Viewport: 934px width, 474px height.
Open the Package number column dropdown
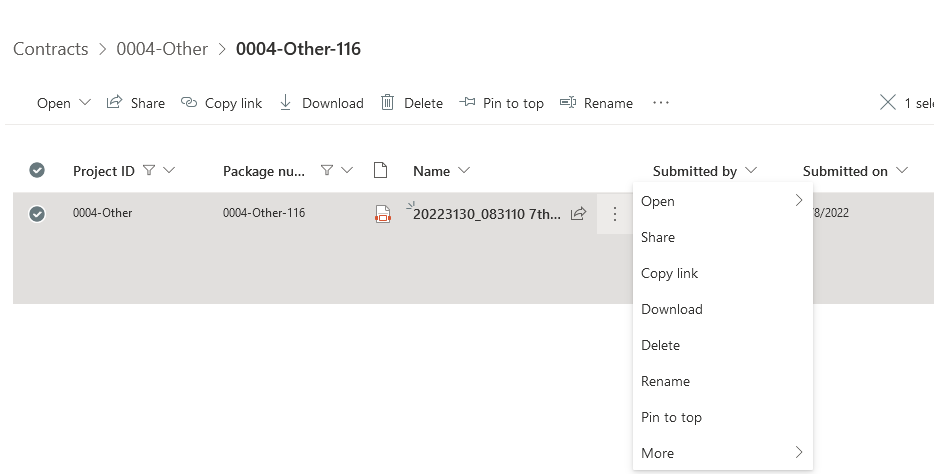[x=347, y=170]
